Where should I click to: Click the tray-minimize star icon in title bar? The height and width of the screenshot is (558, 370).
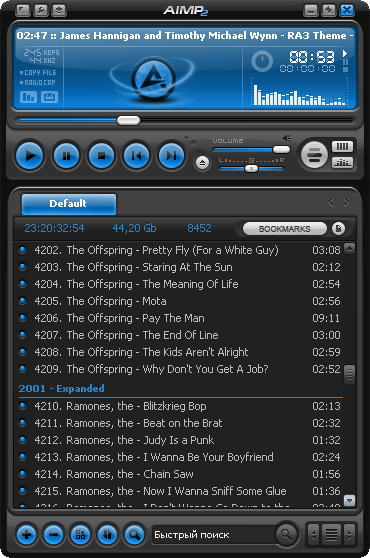click(329, 10)
